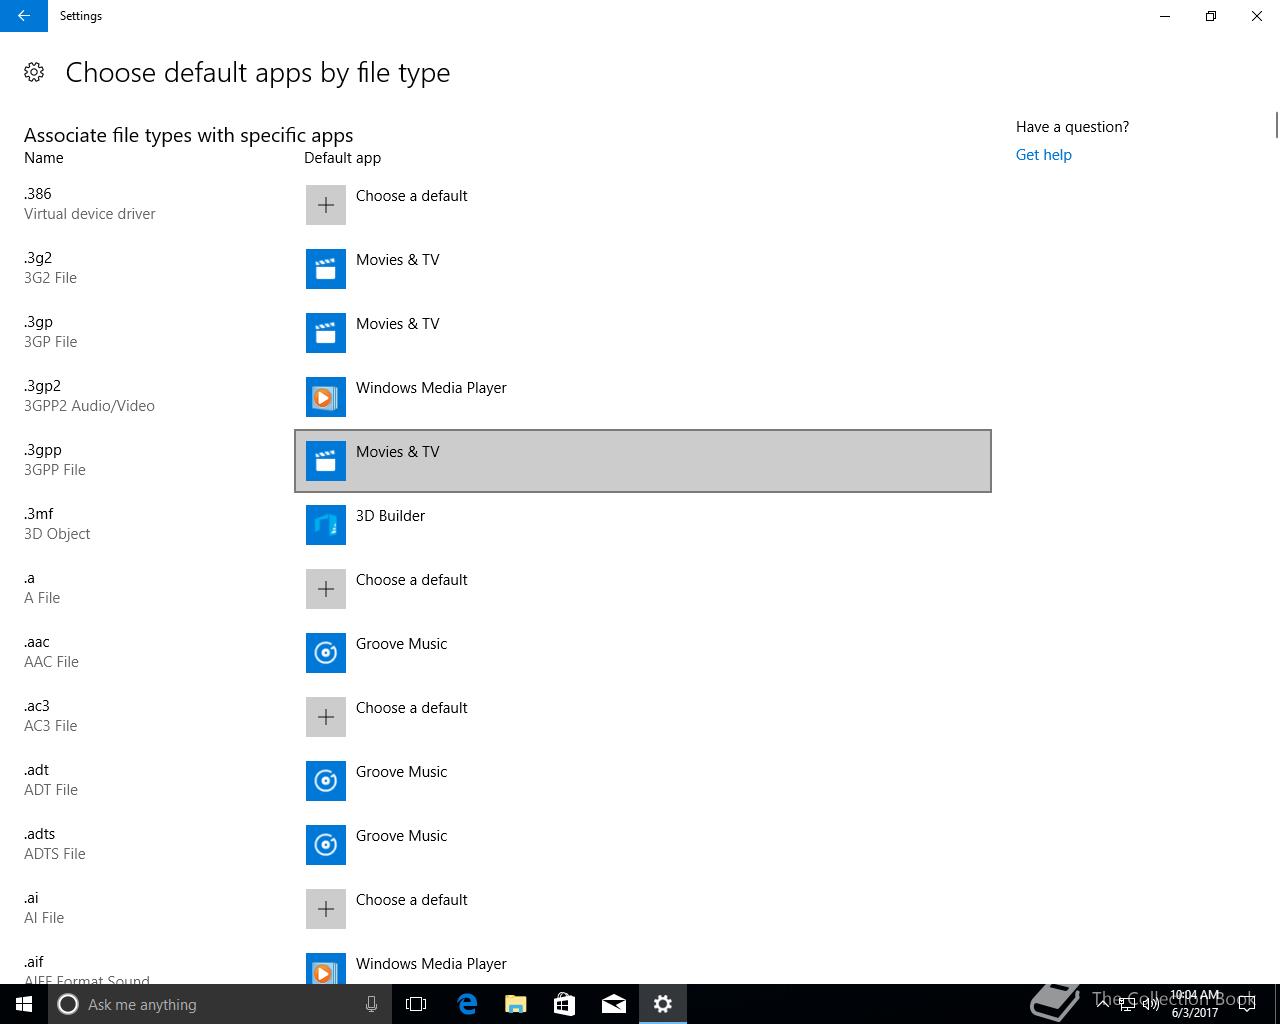Choose a default for .386
1280x1024 pixels.
tap(643, 205)
